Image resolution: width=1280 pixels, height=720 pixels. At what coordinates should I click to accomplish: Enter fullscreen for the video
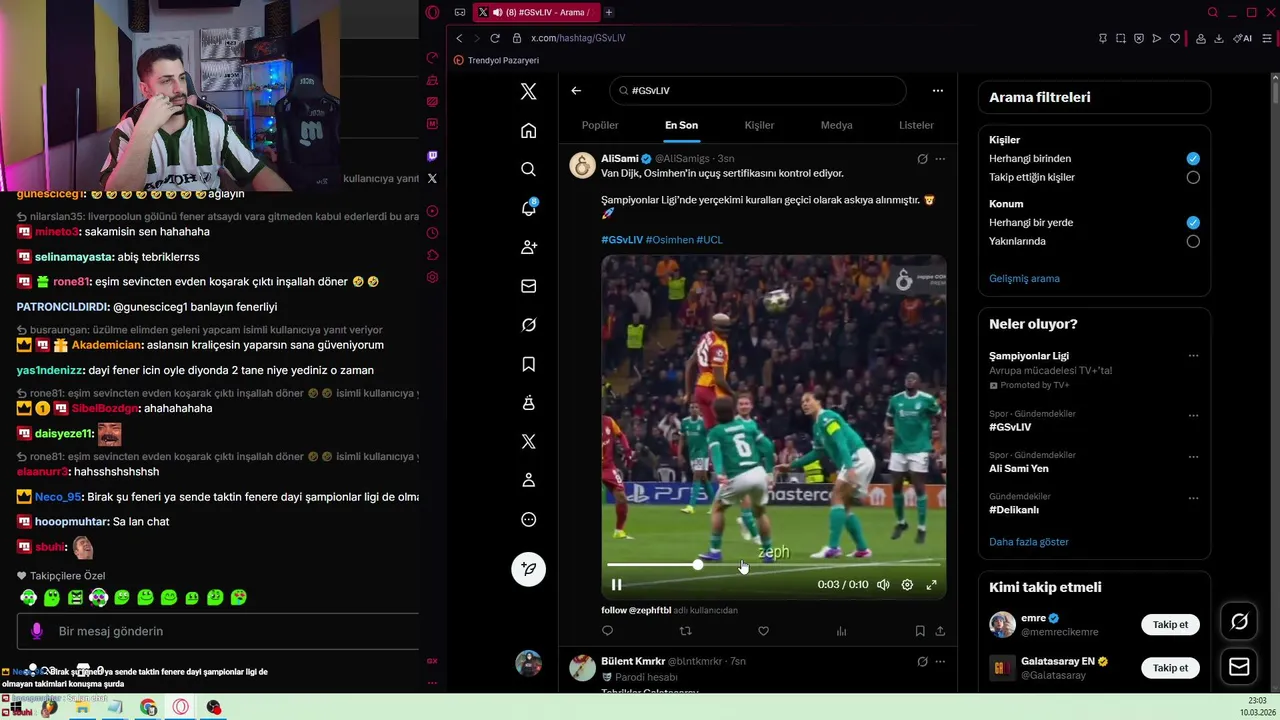[x=931, y=585]
